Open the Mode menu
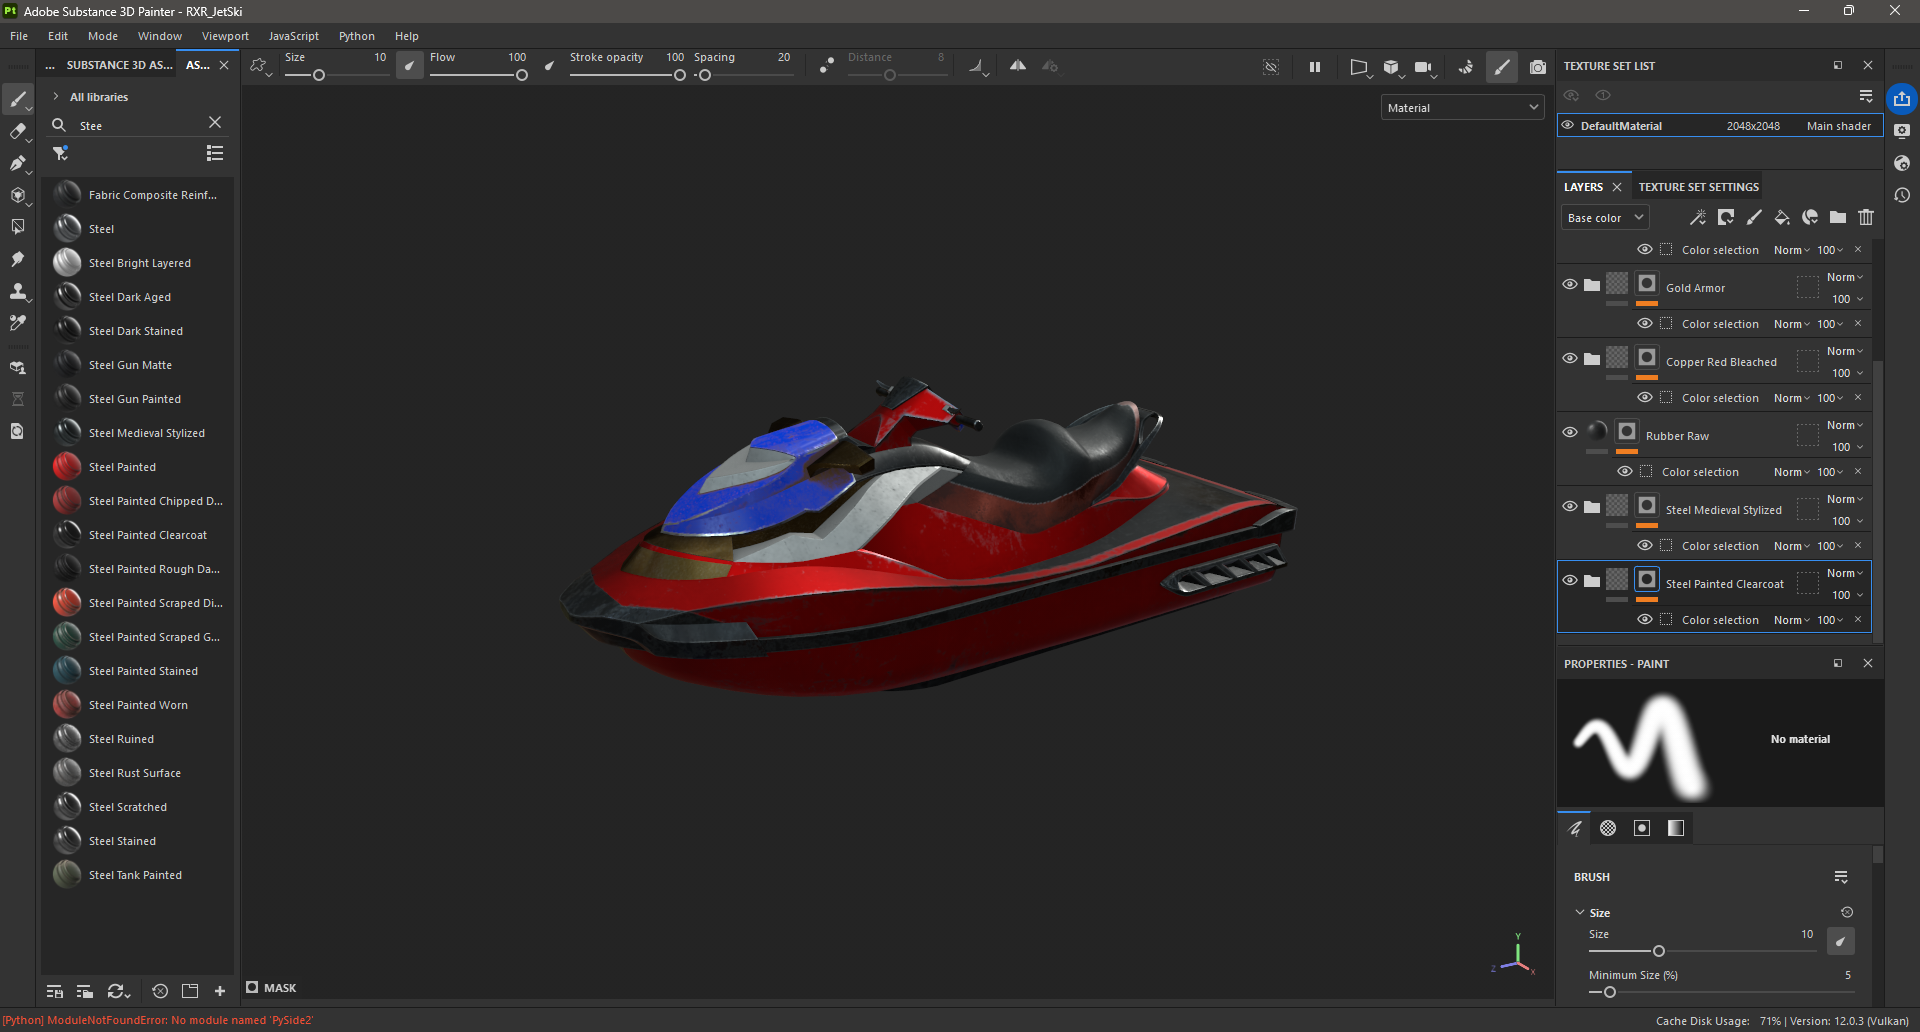1920x1032 pixels. tap(103, 36)
